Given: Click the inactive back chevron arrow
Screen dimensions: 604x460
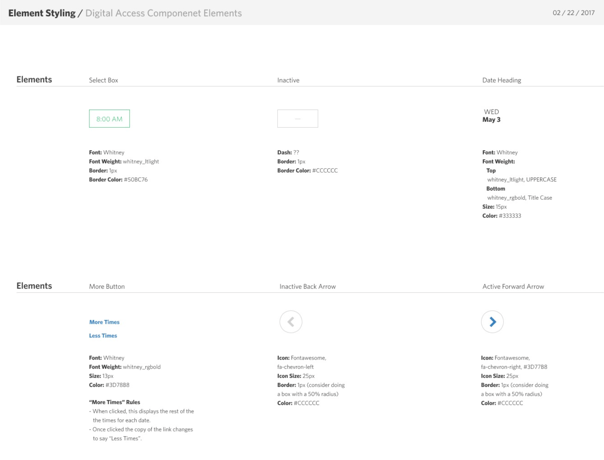Looking at the screenshot, I should [291, 321].
